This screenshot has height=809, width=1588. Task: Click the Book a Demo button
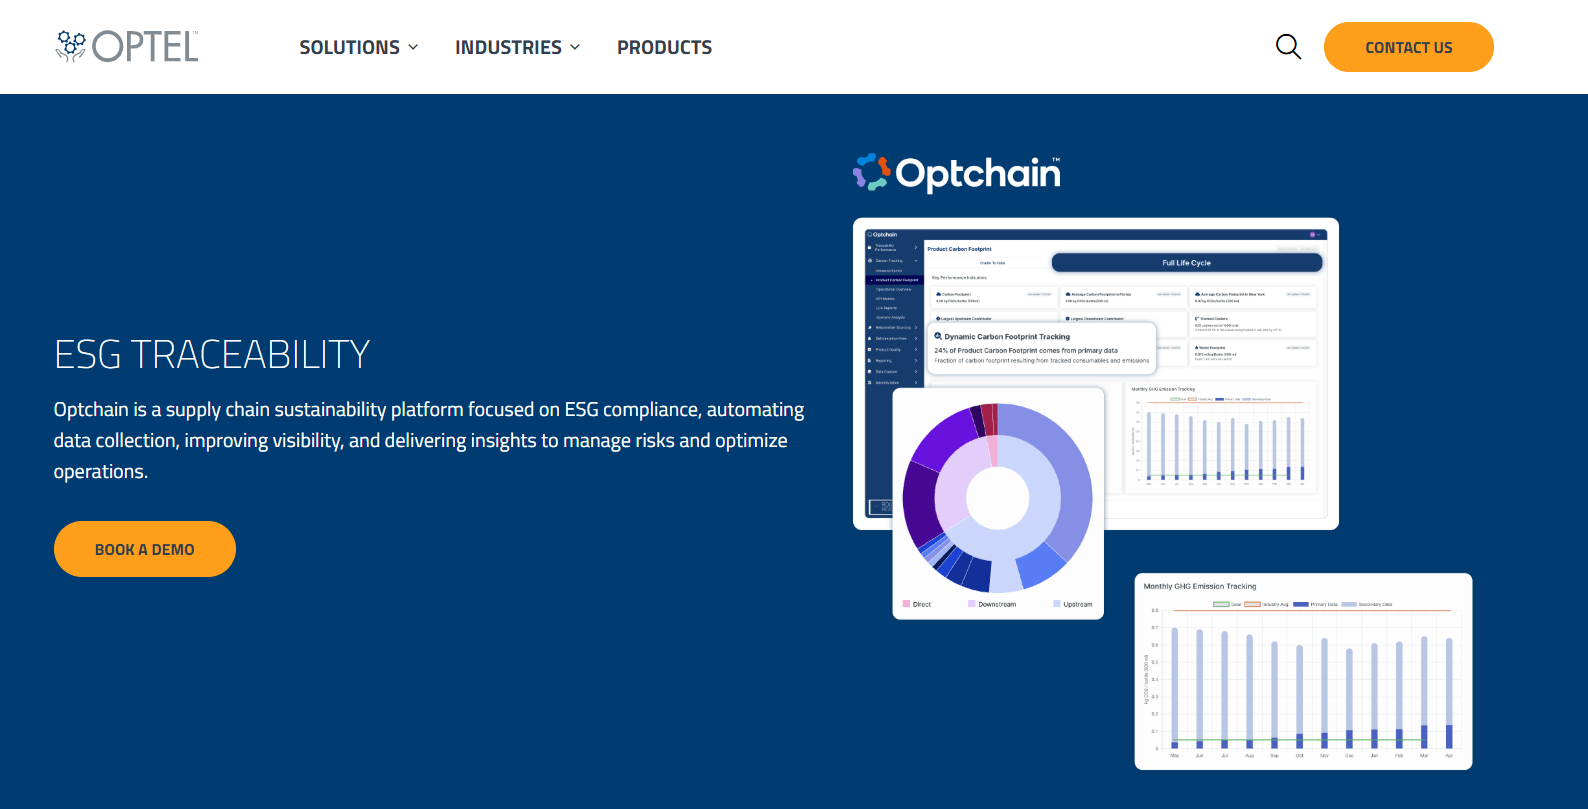click(145, 549)
